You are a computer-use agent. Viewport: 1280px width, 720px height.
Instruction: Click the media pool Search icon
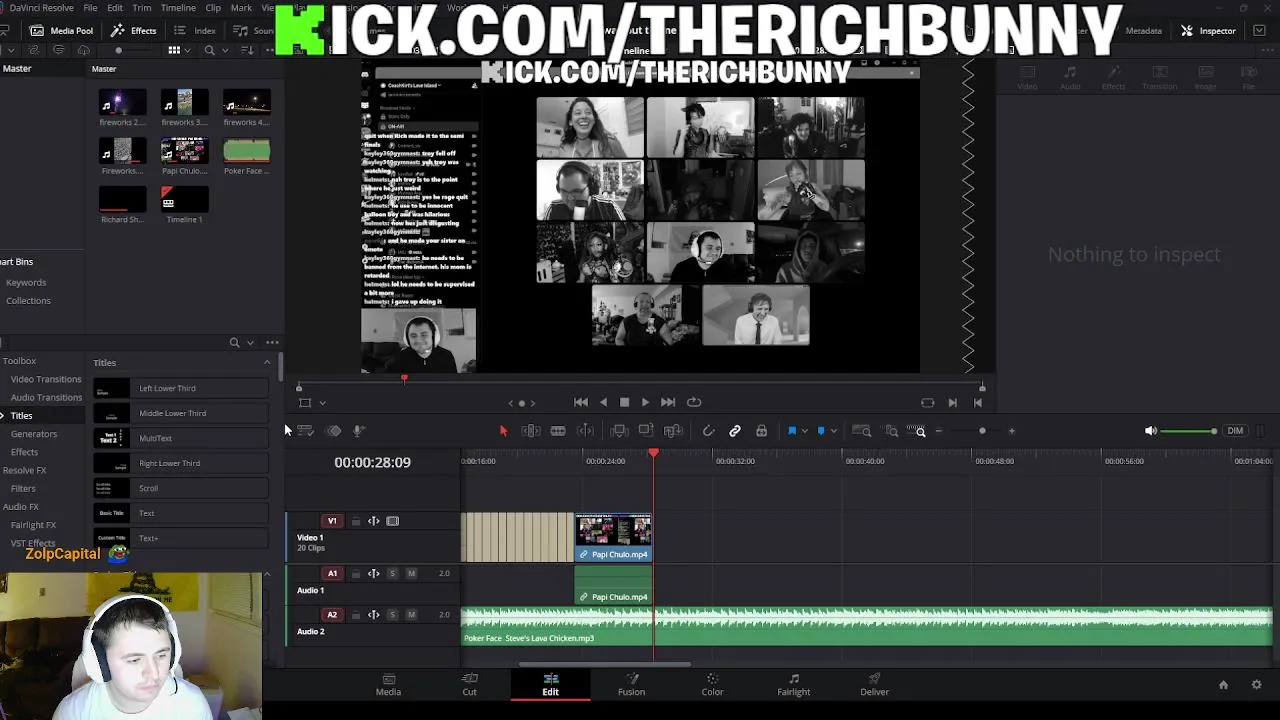[209, 50]
